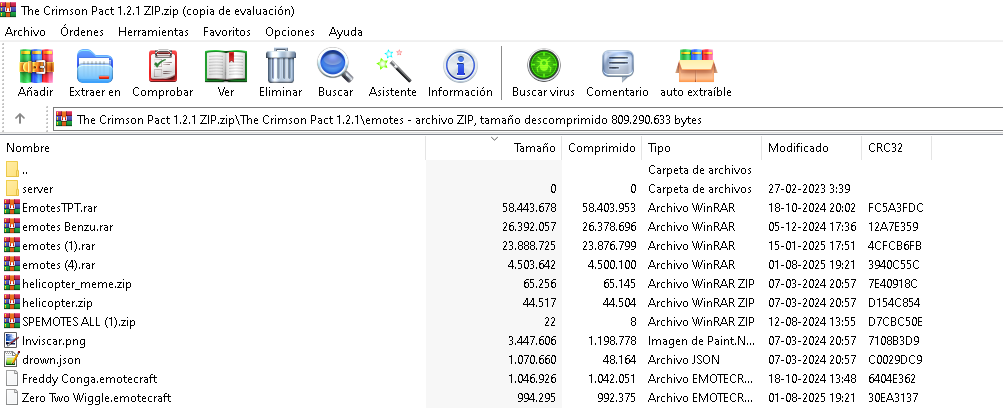1003x408 pixels.
Task: Select the emotes (1).rar file name
Action: tap(58, 246)
